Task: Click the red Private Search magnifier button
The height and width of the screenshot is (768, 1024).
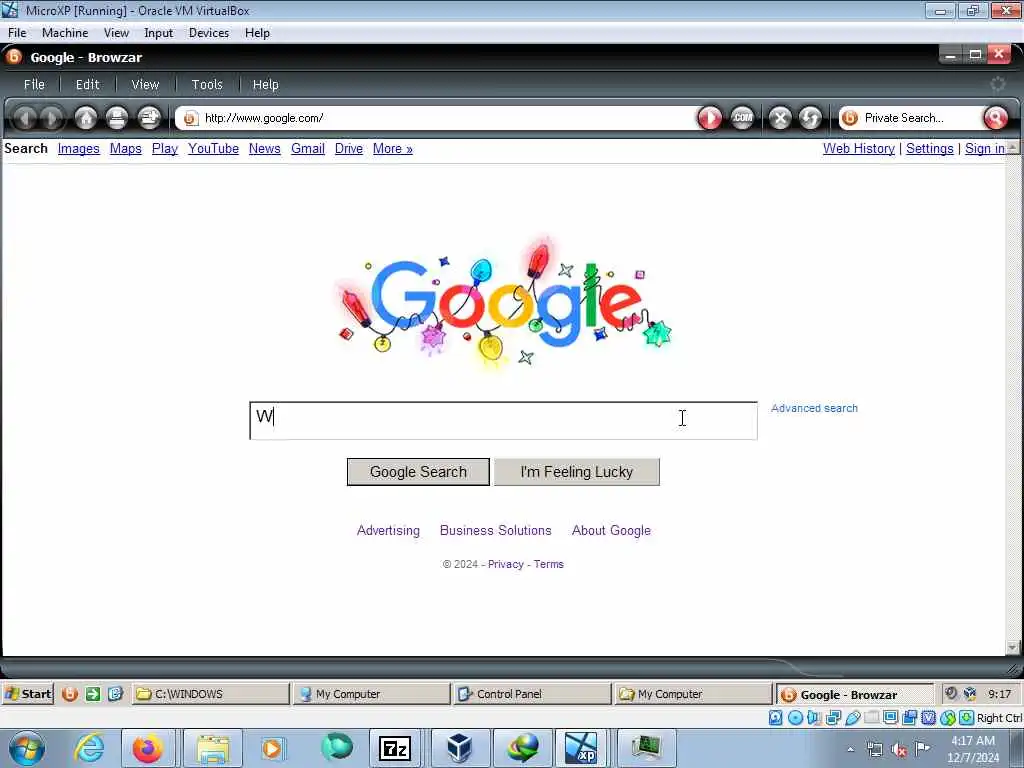Action: coord(995,118)
